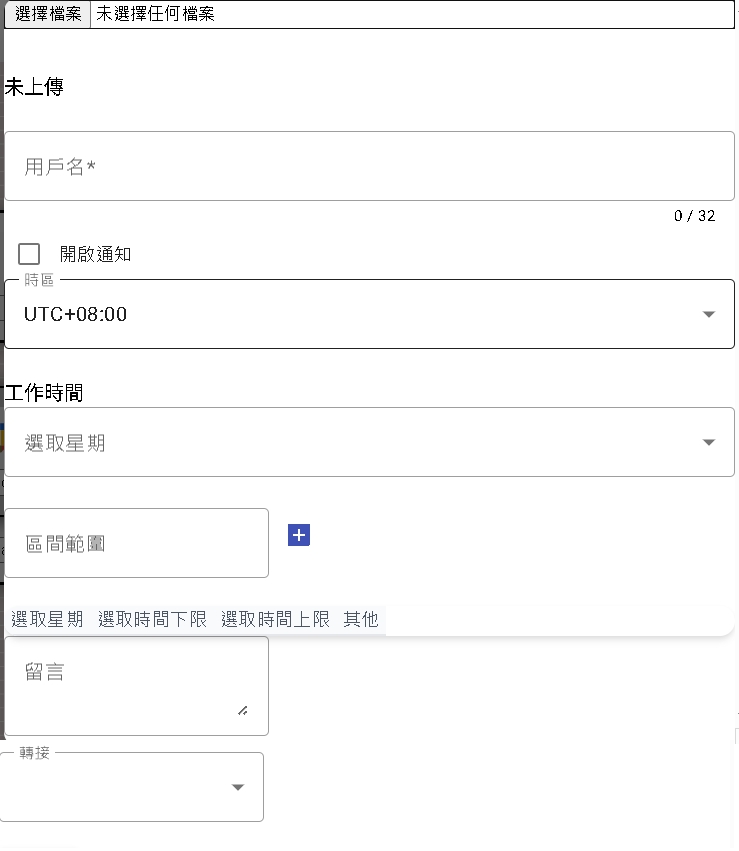
Task: Click the 其他 column header
Action: (x=361, y=619)
